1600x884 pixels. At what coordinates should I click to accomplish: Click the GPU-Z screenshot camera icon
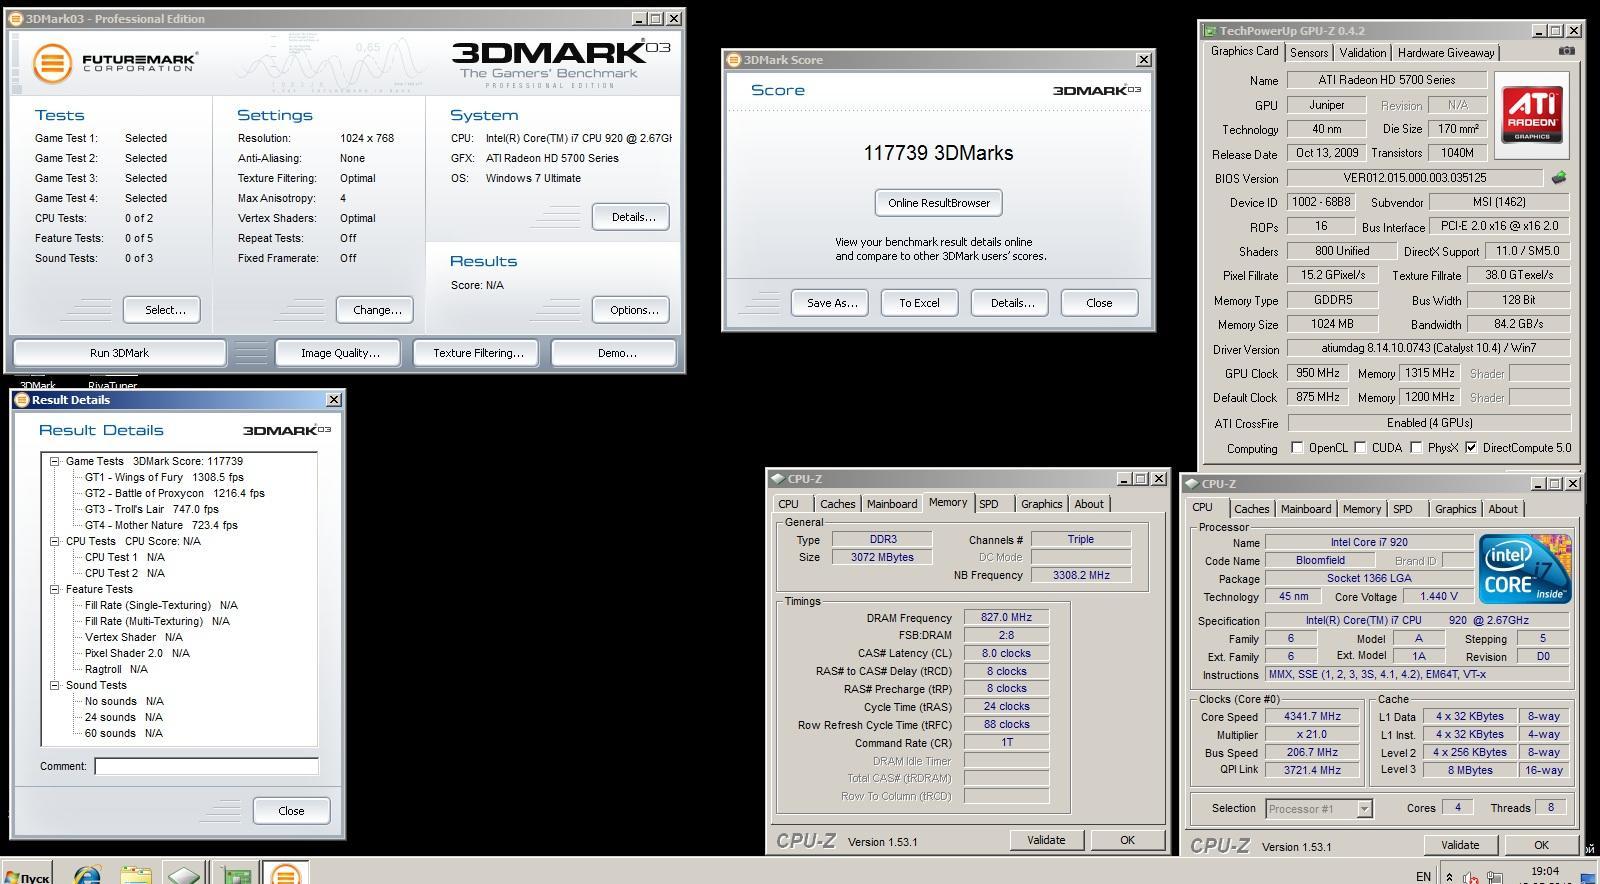pos(1566,51)
